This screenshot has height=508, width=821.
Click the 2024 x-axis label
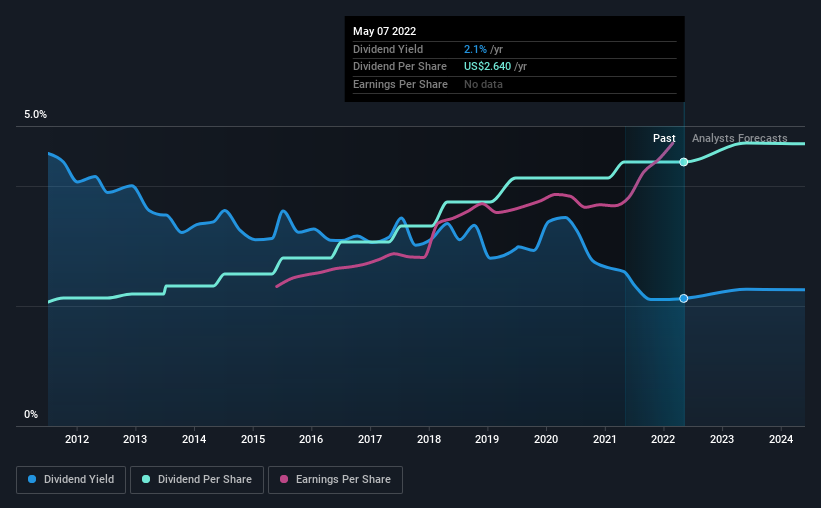781,439
